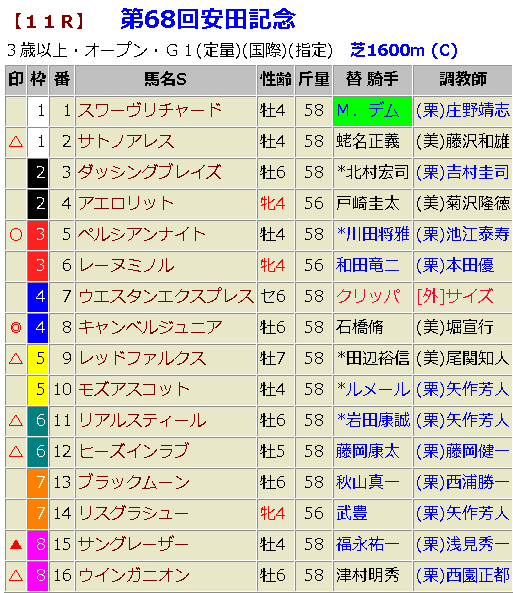Viewport: 513px width, 593px height.
Task: Select horse ウエスタンエクスプレス
Action: [166, 297]
